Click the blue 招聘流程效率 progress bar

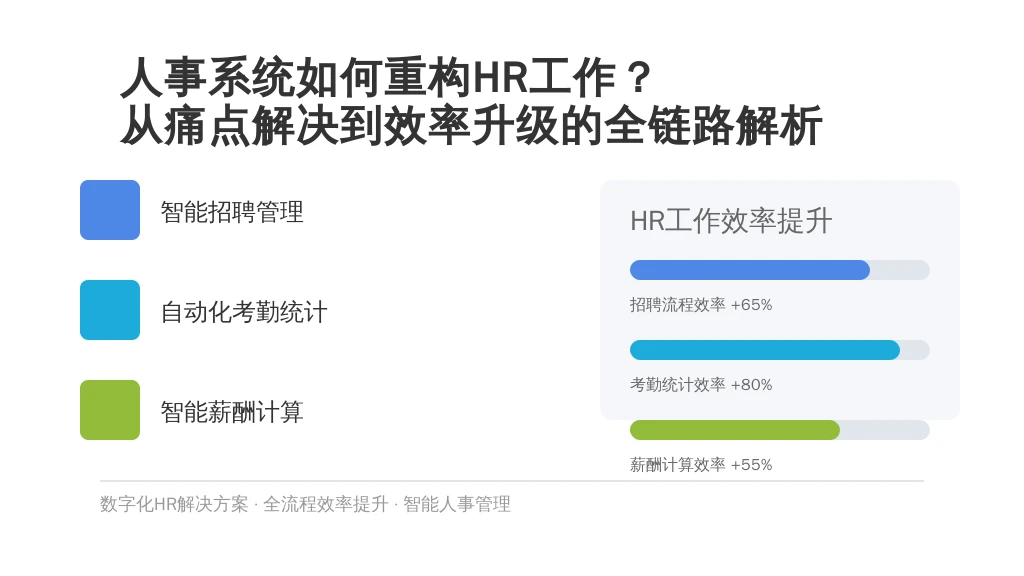[749, 270]
